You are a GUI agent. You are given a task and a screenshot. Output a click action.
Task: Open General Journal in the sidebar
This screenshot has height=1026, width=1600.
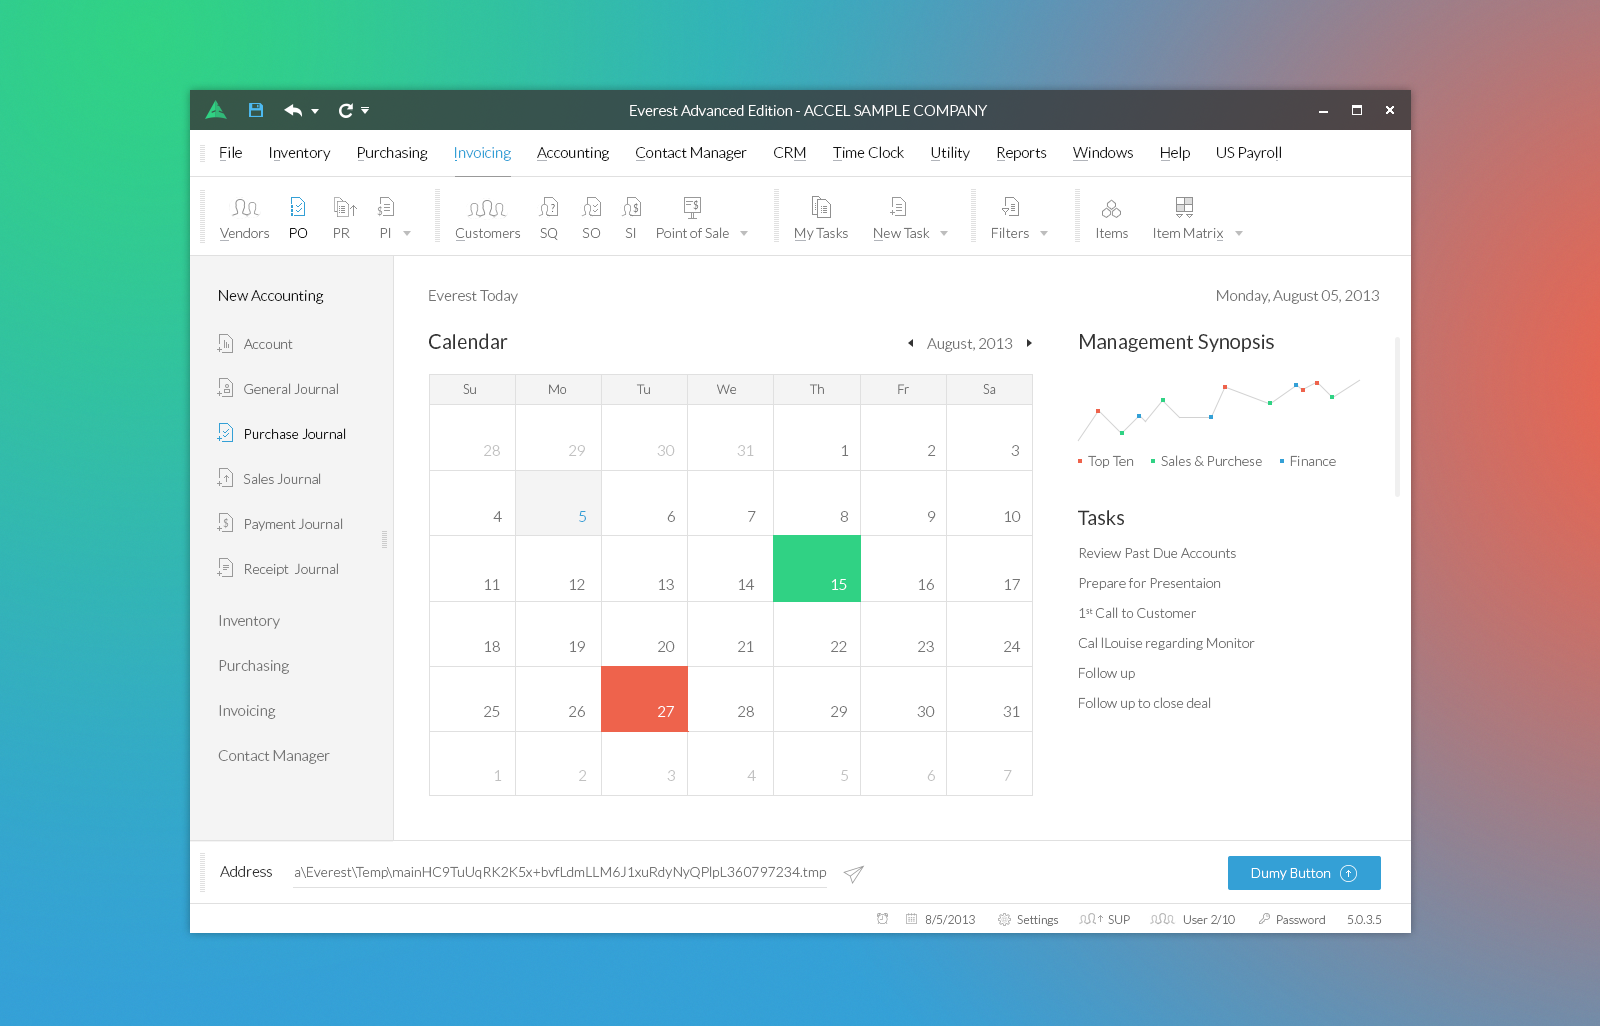tap(279, 389)
